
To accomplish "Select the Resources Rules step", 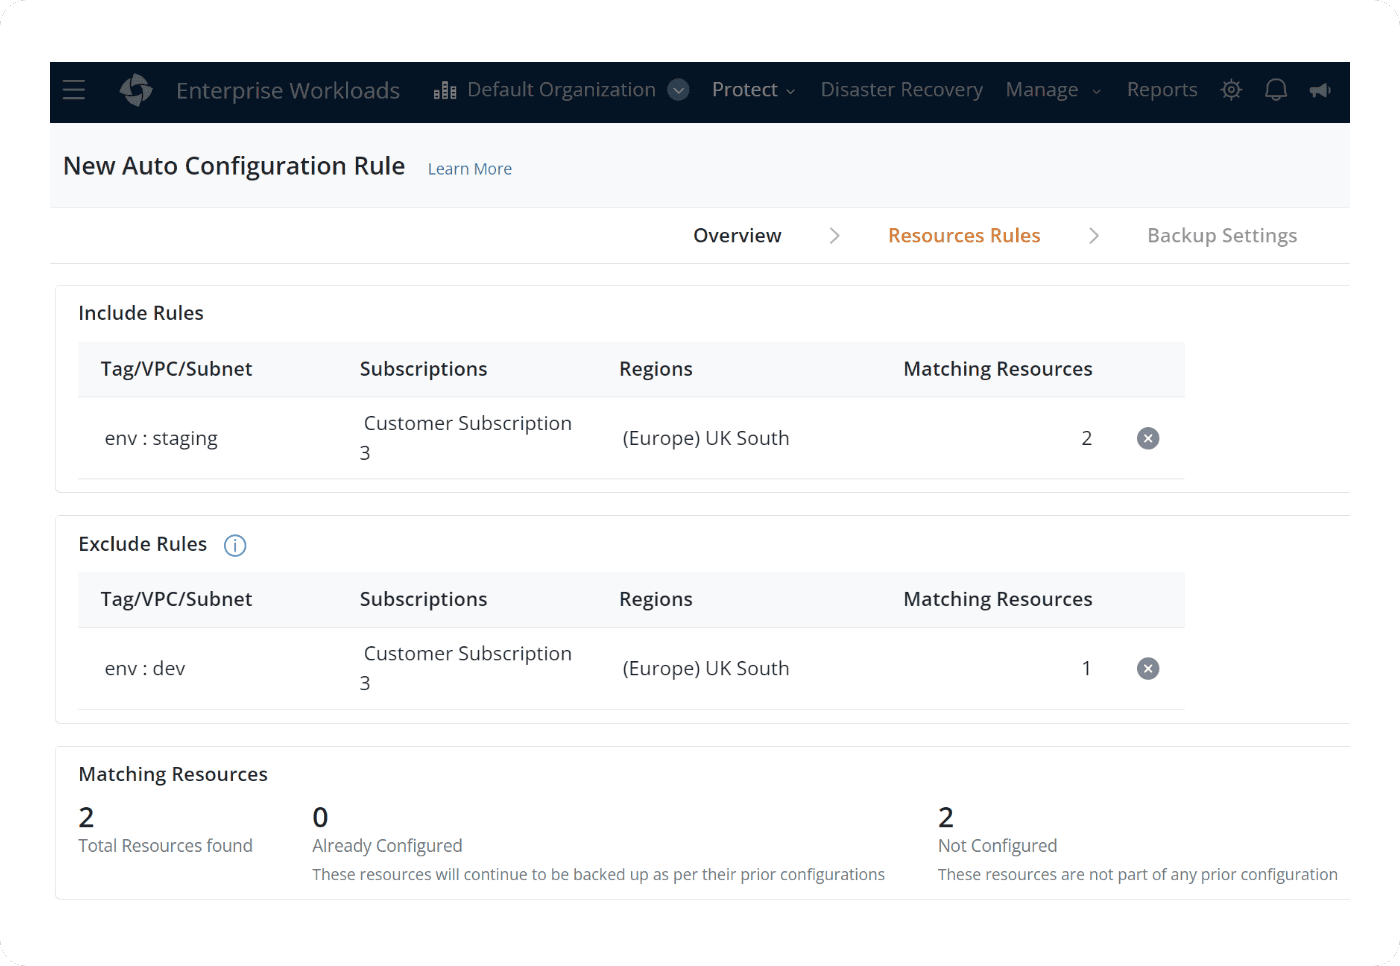I will coord(964,236).
